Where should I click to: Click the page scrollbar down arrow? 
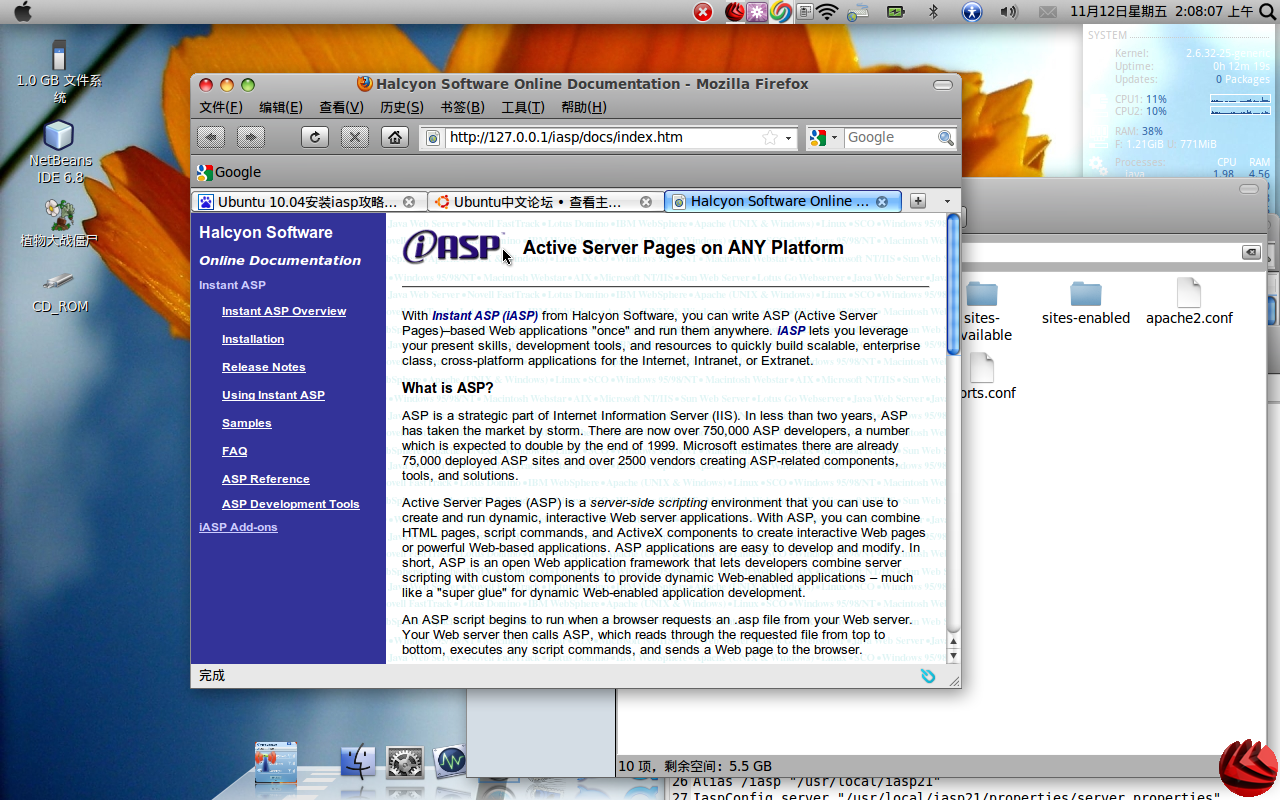pyautogui.click(x=953, y=656)
